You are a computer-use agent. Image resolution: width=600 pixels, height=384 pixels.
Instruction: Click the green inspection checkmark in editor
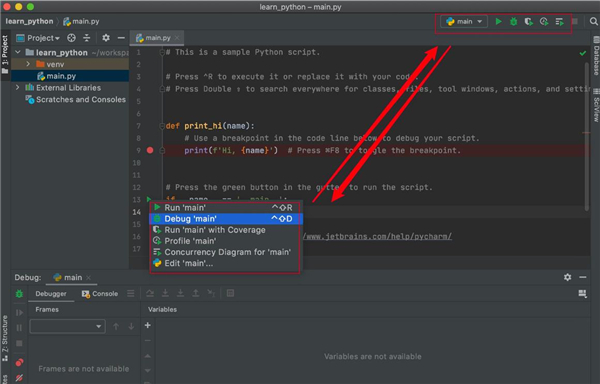coord(582,53)
